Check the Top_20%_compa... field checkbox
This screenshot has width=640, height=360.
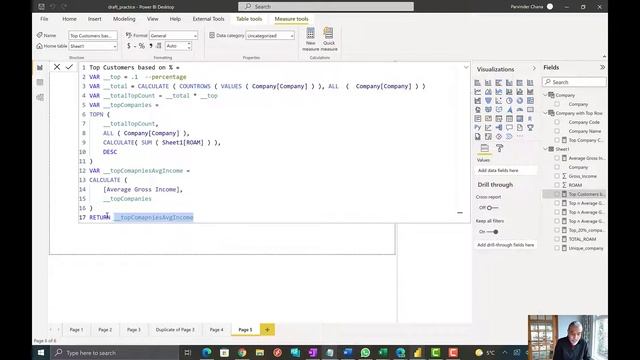(x=557, y=230)
